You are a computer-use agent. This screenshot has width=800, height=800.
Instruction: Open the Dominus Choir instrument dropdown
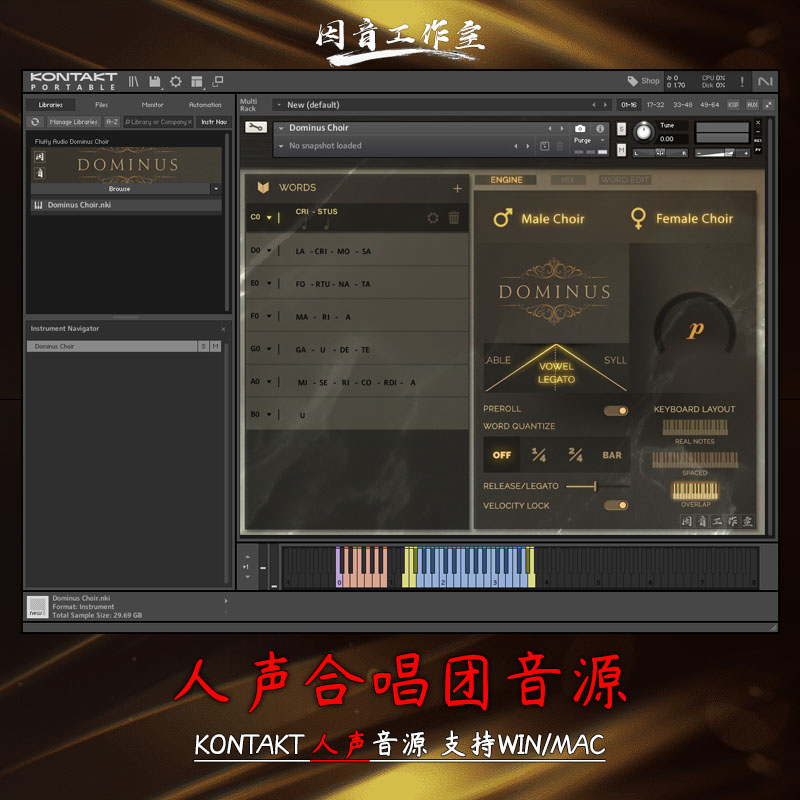point(281,128)
